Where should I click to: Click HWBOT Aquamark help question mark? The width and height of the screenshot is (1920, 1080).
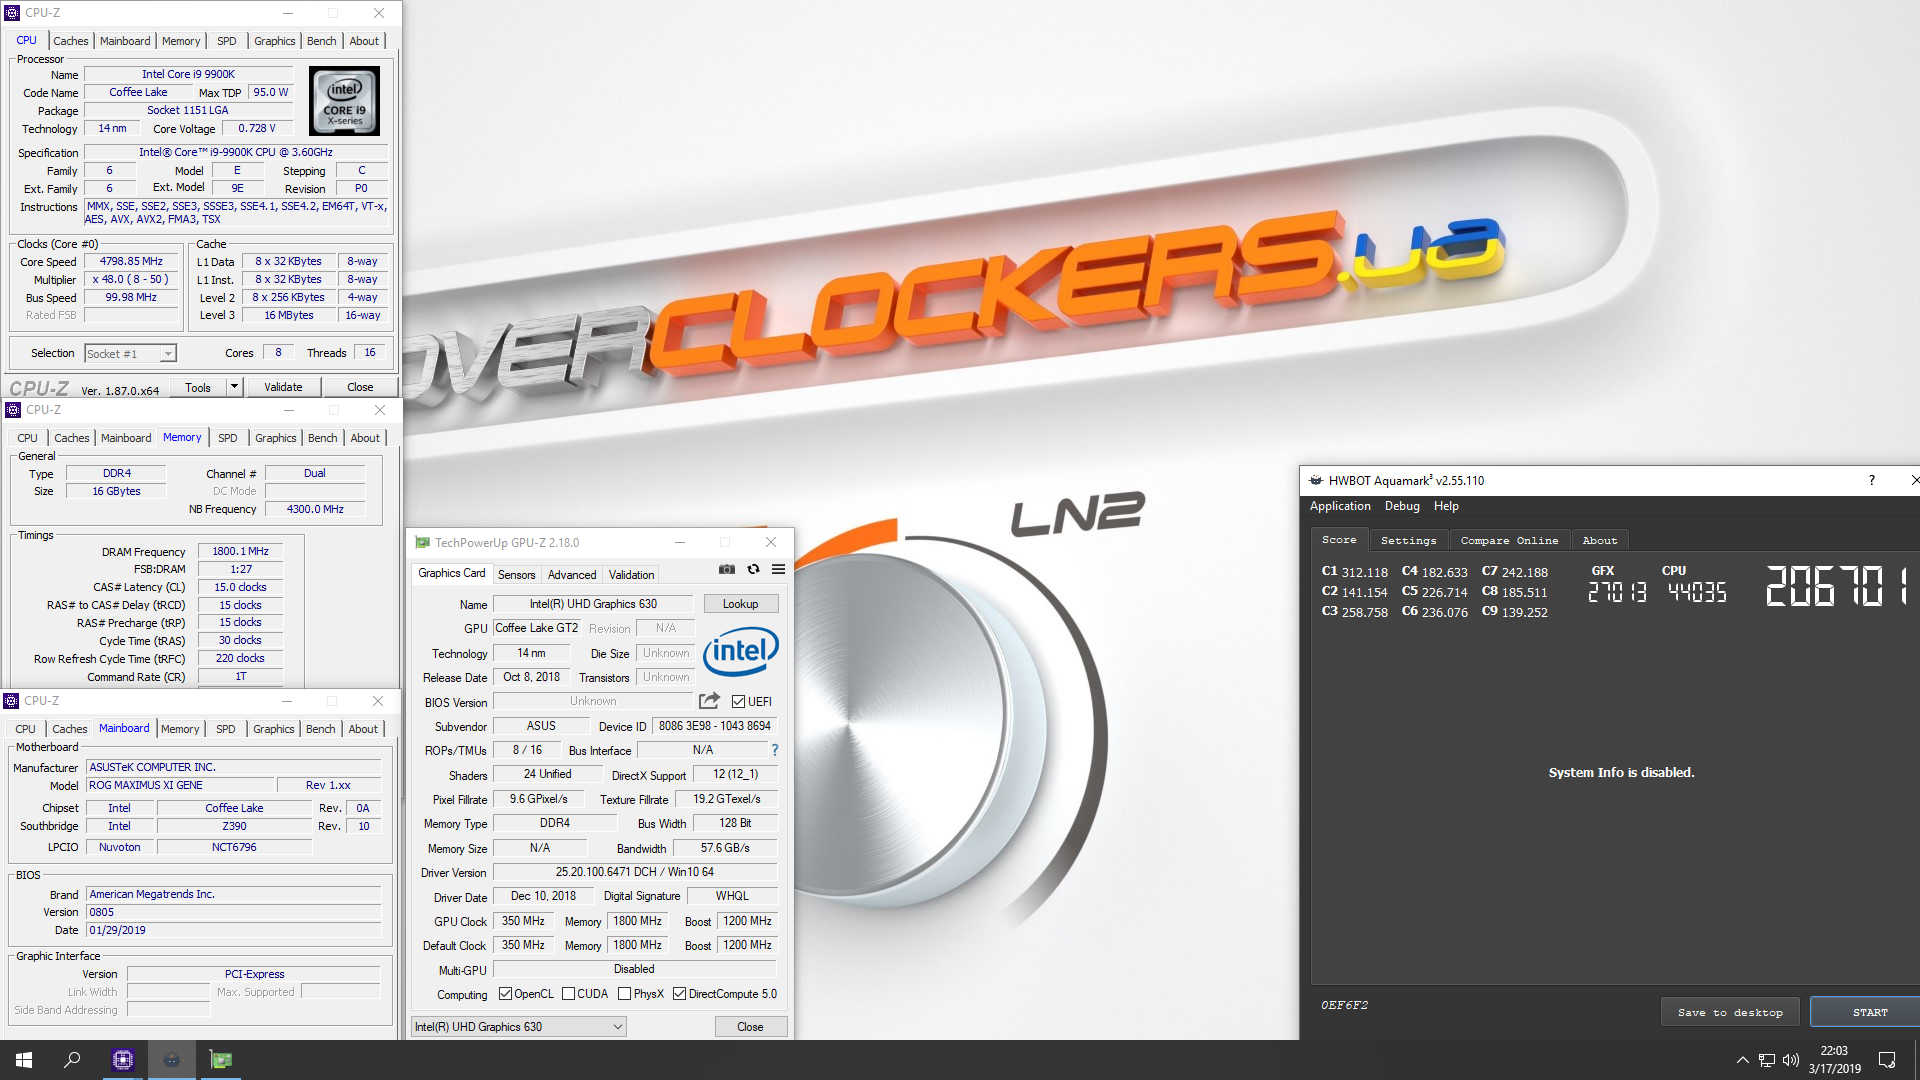(x=1871, y=480)
